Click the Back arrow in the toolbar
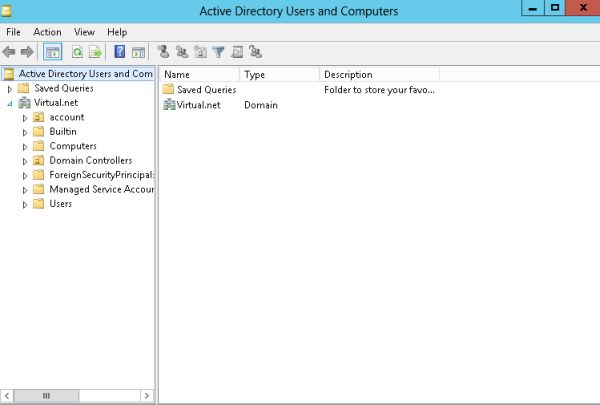The width and height of the screenshot is (600, 405). tap(8, 52)
